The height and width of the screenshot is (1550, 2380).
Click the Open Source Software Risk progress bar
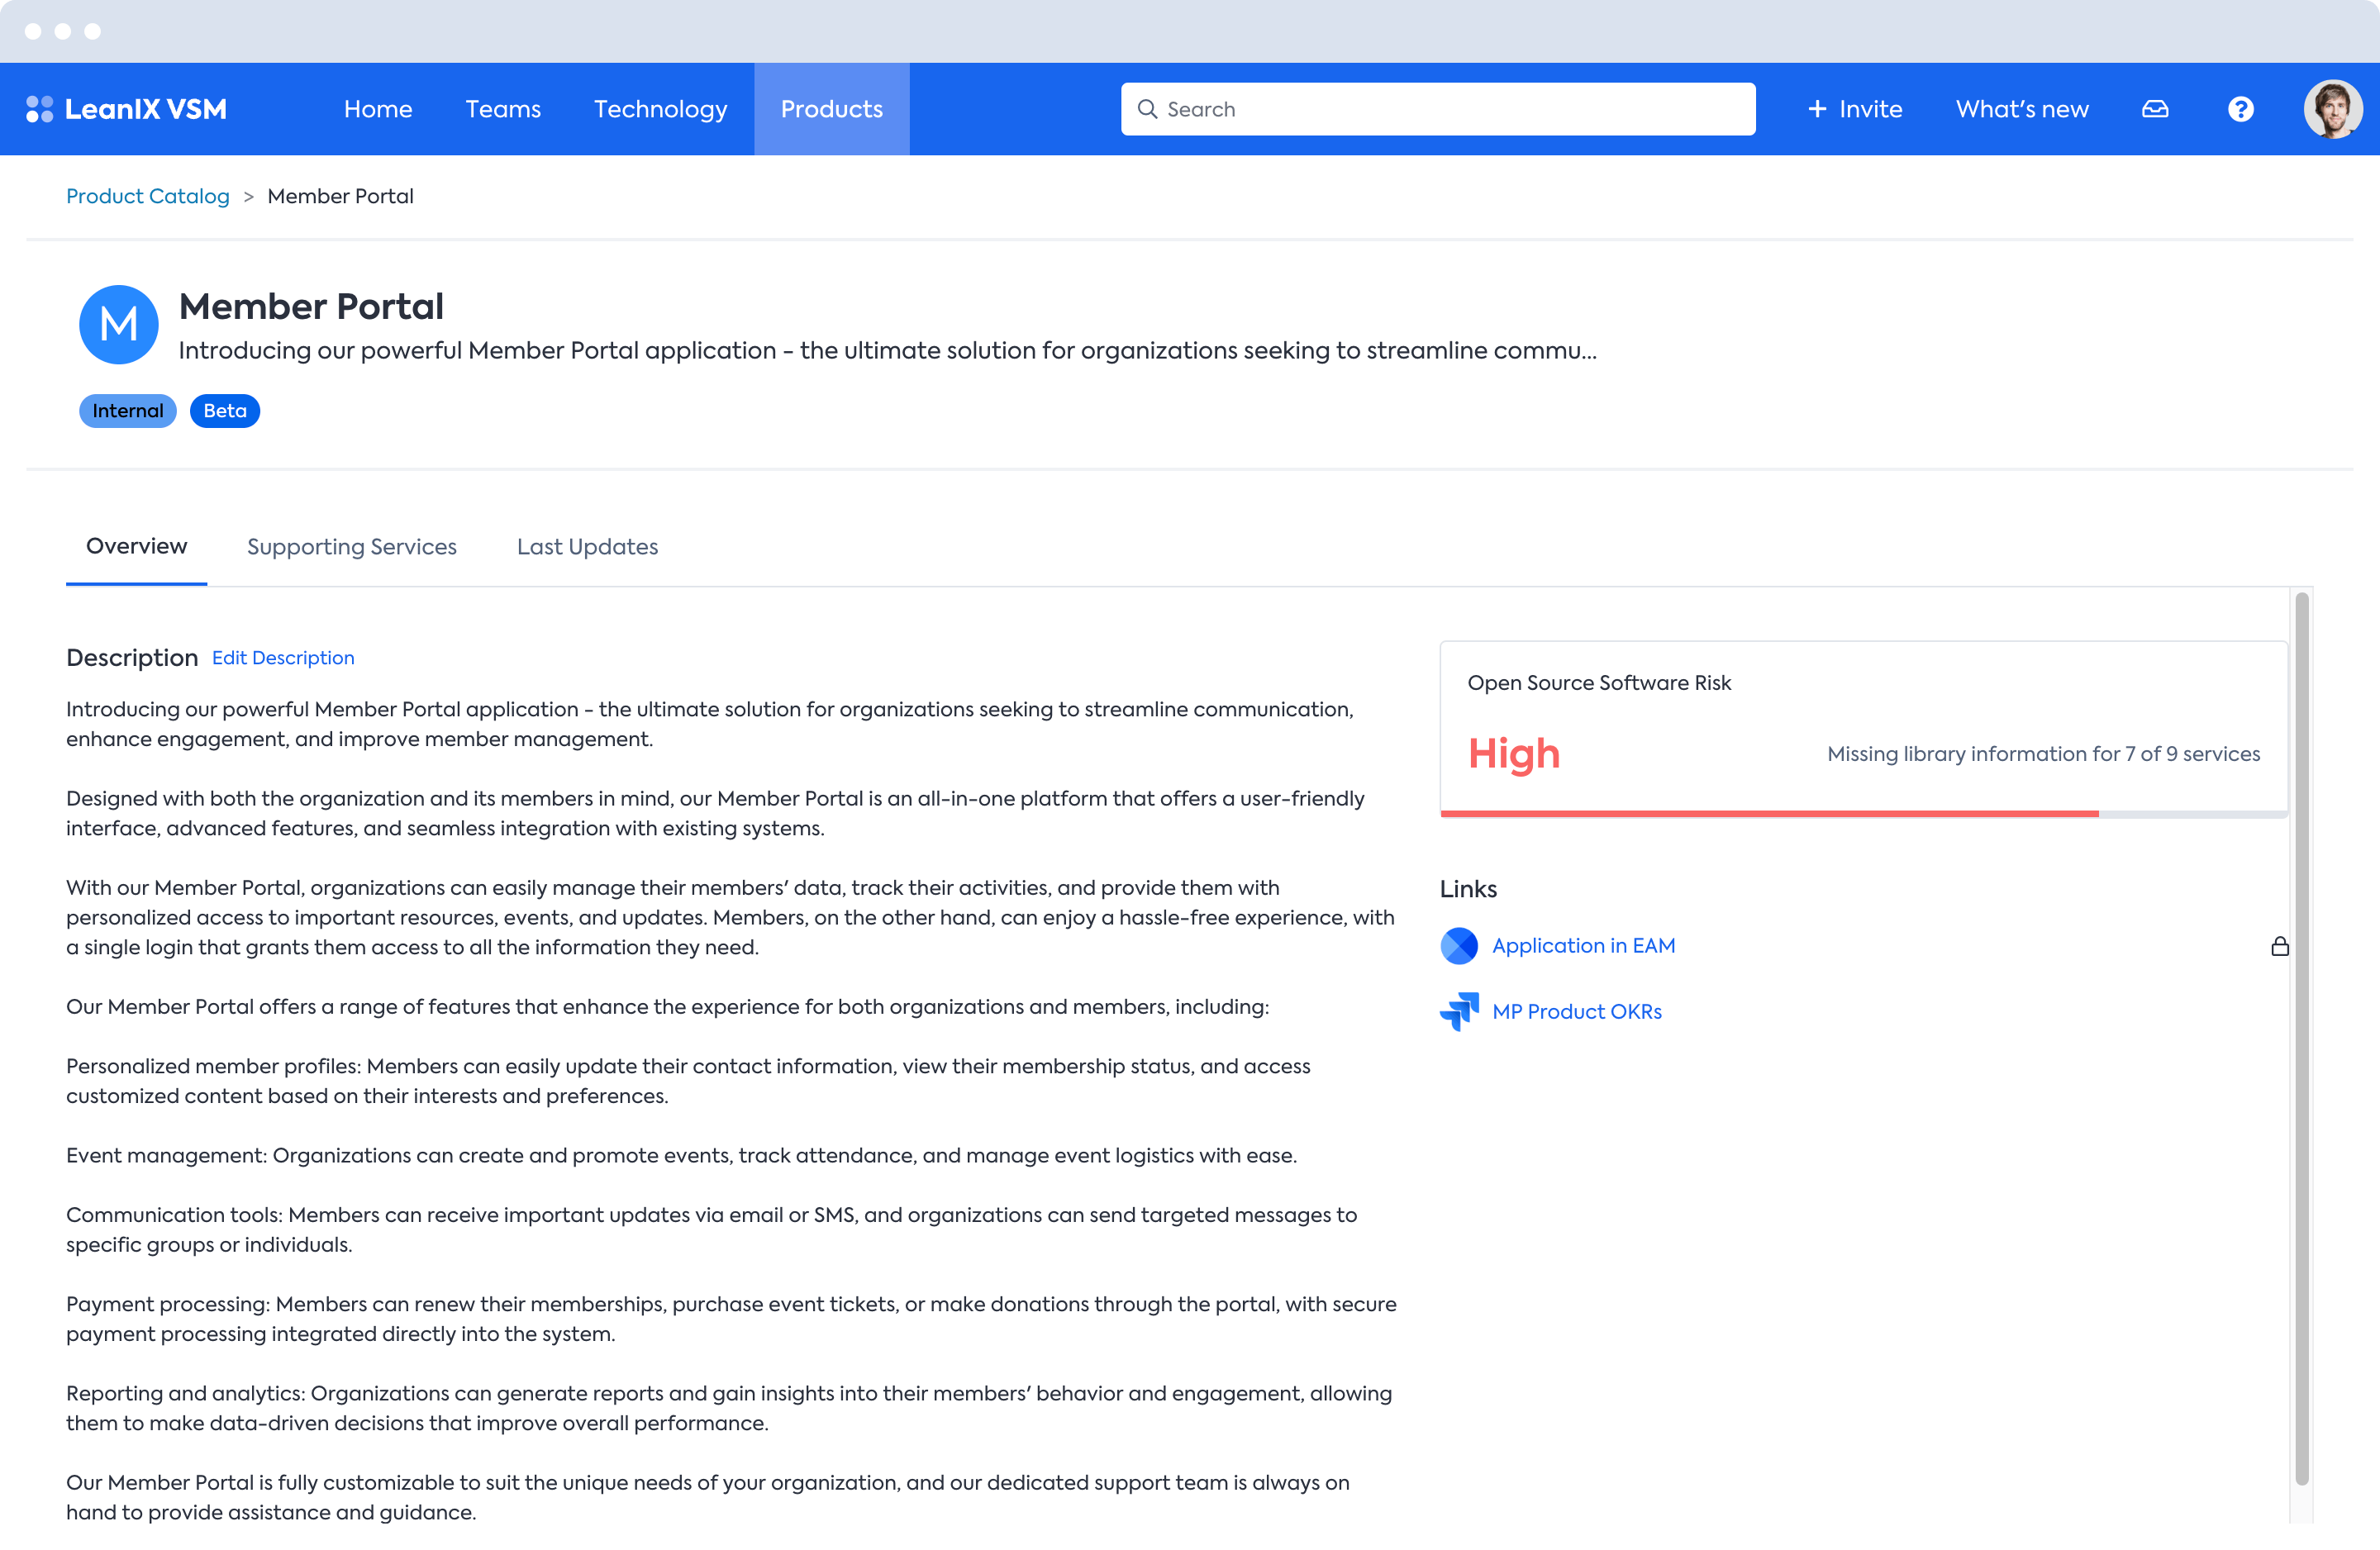click(1864, 814)
